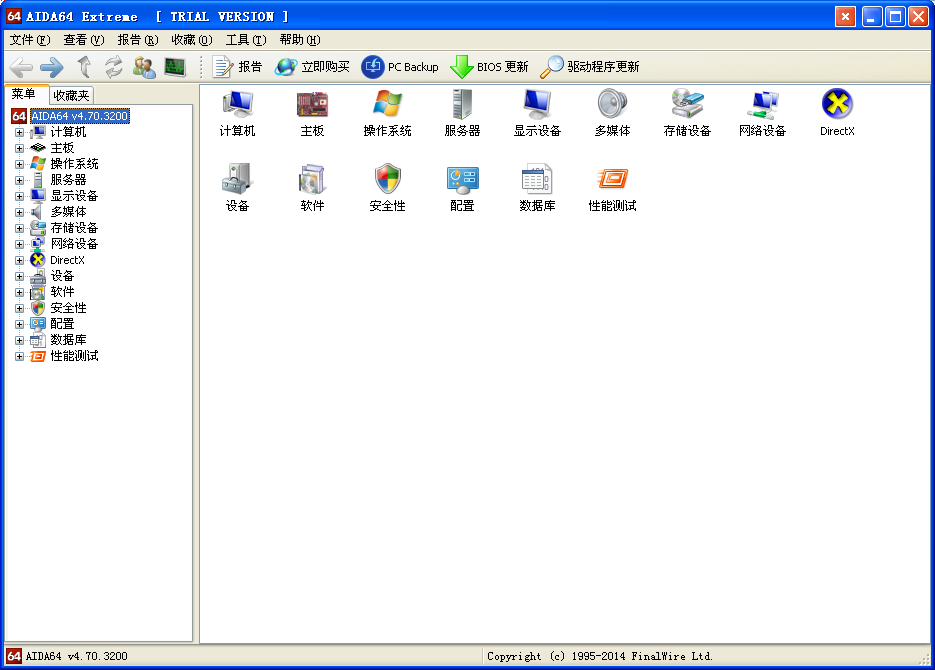
Task: Expand the 多媒体 tree node
Action: (x=20, y=212)
